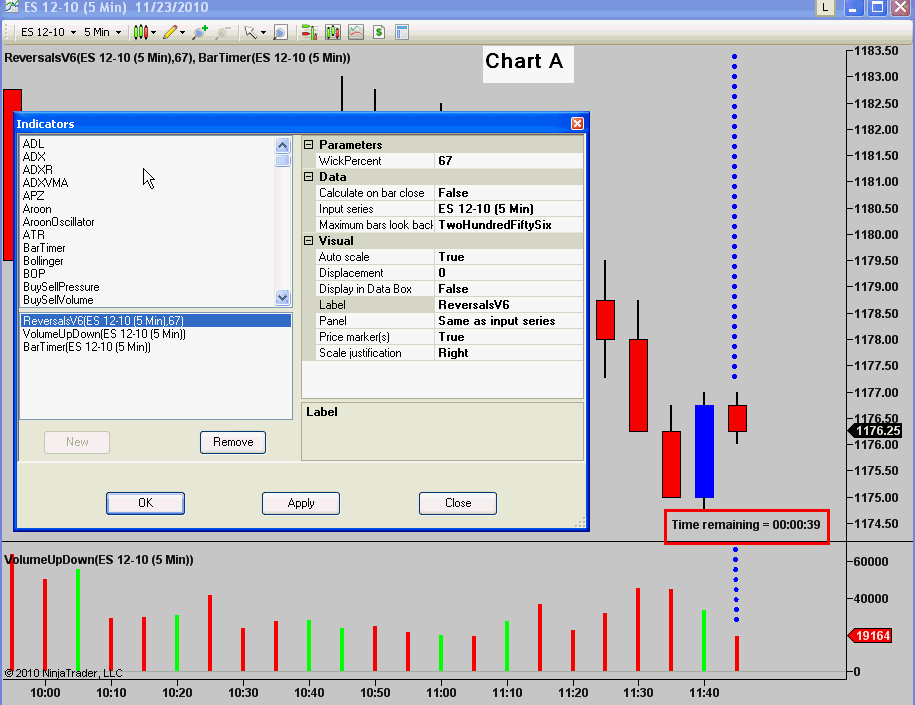The image size is (915, 705).
Task: Open the chart Properties toolbar icon
Action: click(x=402, y=33)
